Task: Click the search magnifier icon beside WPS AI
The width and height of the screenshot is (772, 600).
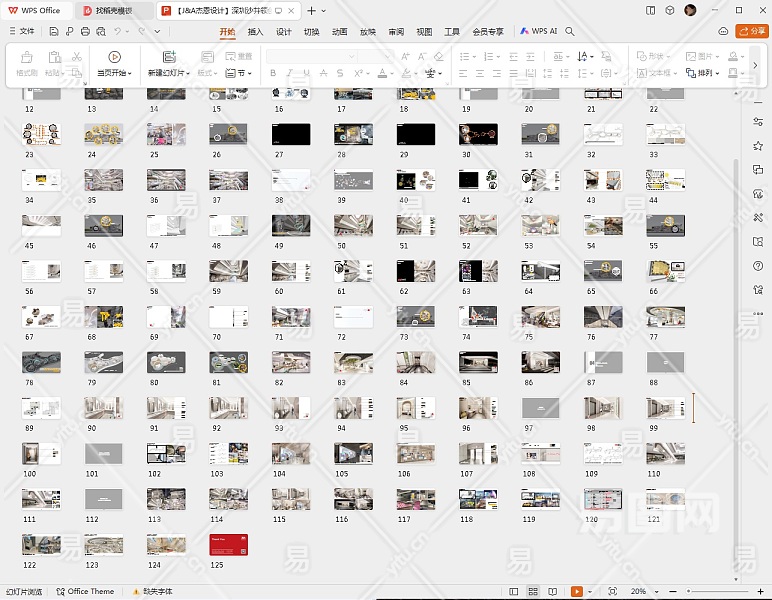Action: (x=570, y=31)
